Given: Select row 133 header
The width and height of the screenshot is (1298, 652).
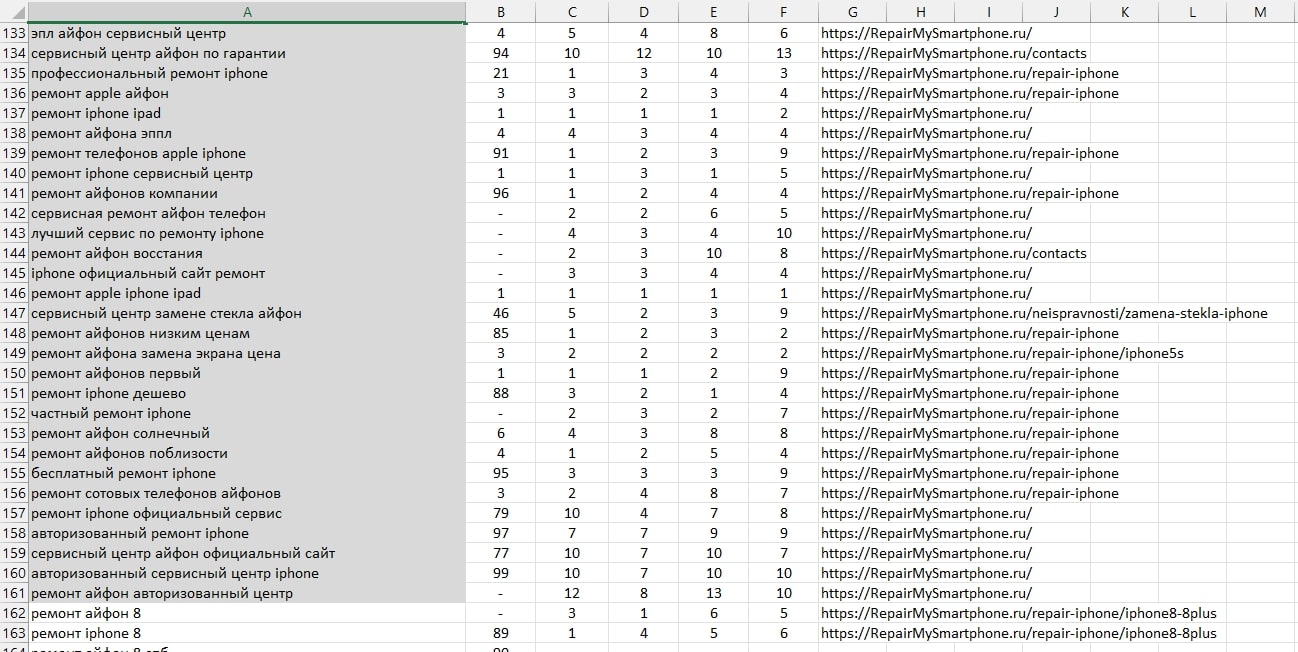Looking at the screenshot, I should 14,33.
